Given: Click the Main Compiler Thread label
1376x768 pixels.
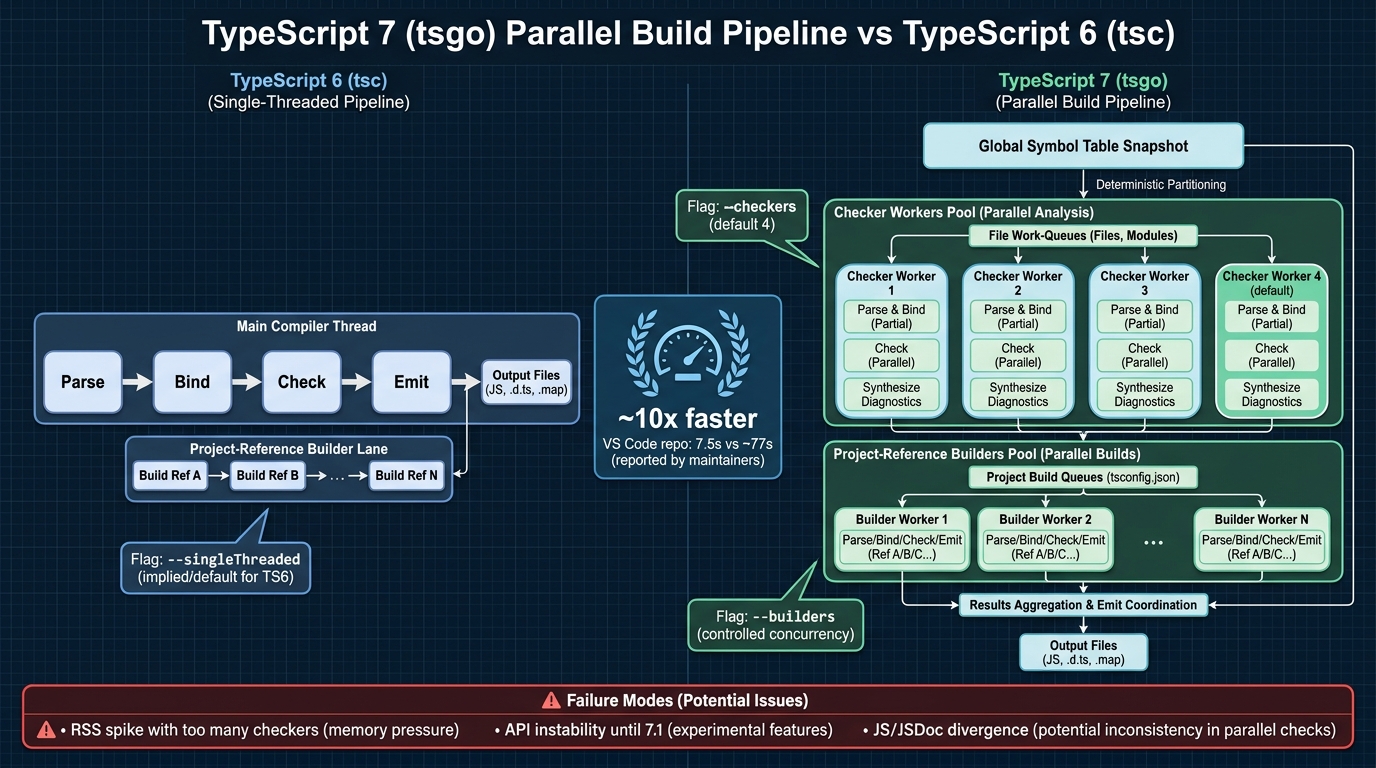Looking at the screenshot, I should point(306,326).
